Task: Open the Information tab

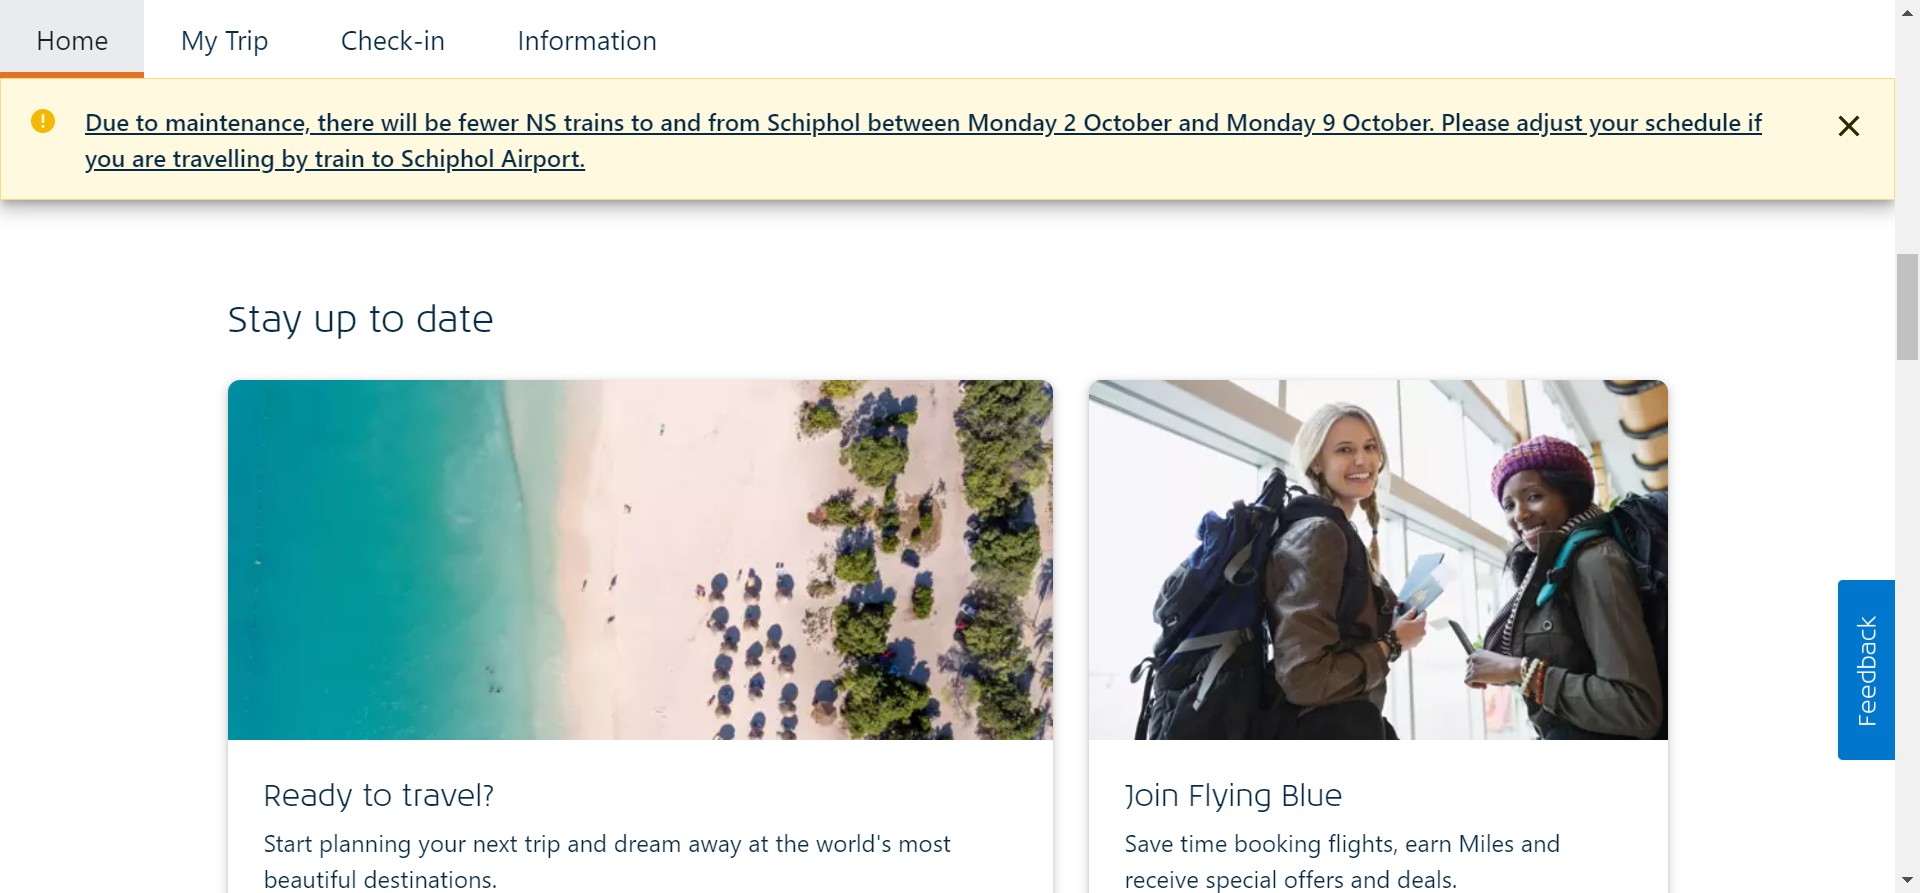Action: coord(587,40)
